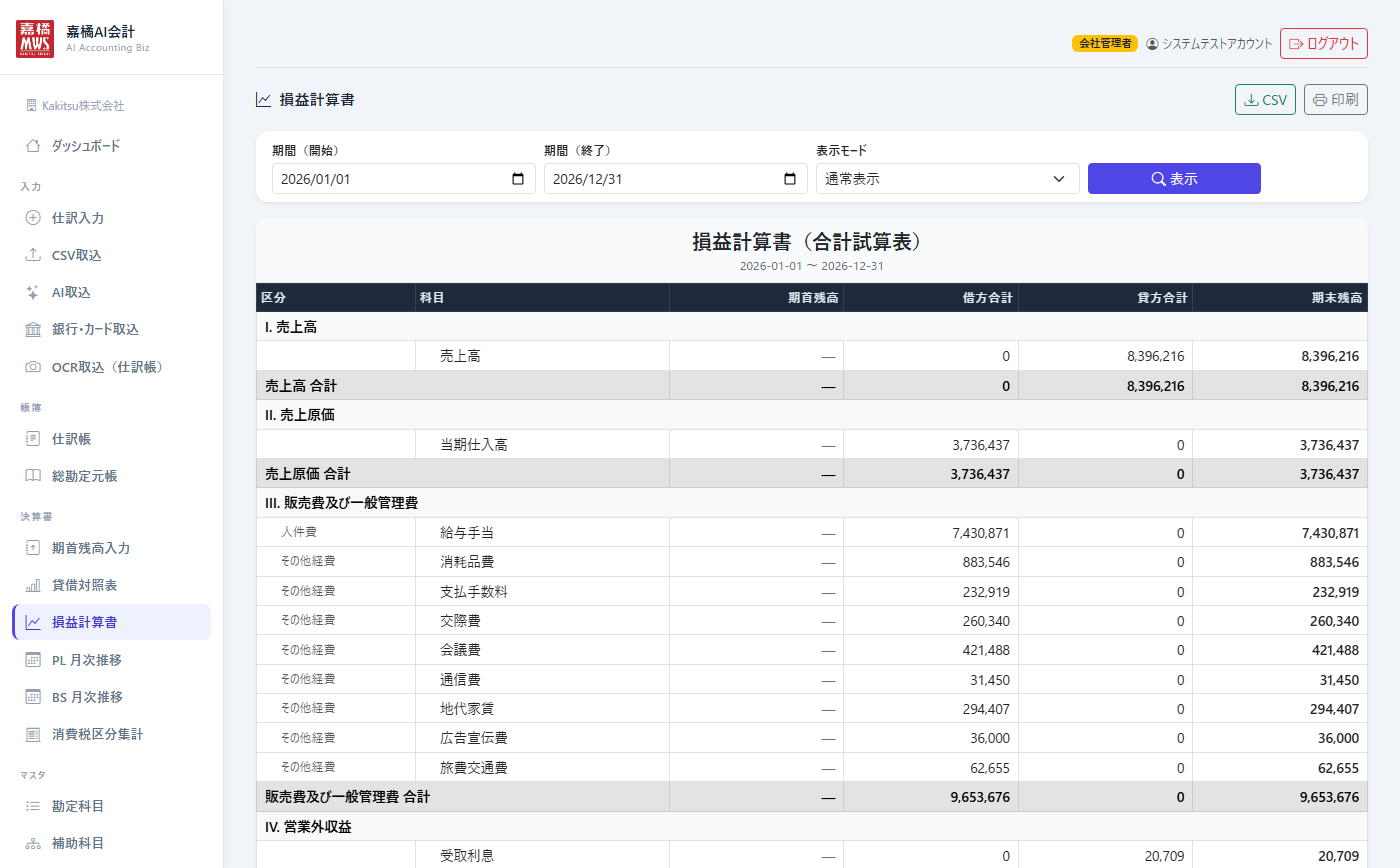
Task: Click the 販売費及び一般管理費 合計 row label
Action: [x=348, y=797]
